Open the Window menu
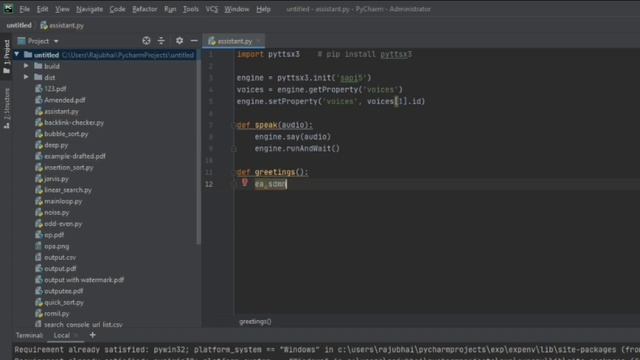The width and height of the screenshot is (640, 360). tap(236, 9)
